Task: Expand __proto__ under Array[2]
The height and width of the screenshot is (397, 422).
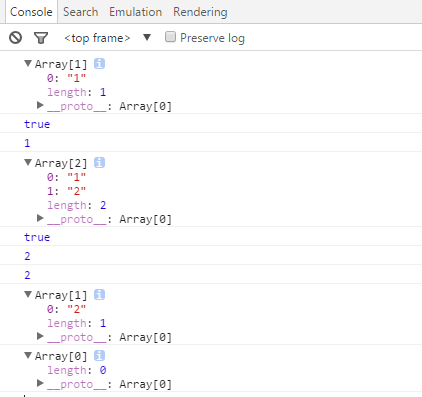Action: click(x=40, y=218)
